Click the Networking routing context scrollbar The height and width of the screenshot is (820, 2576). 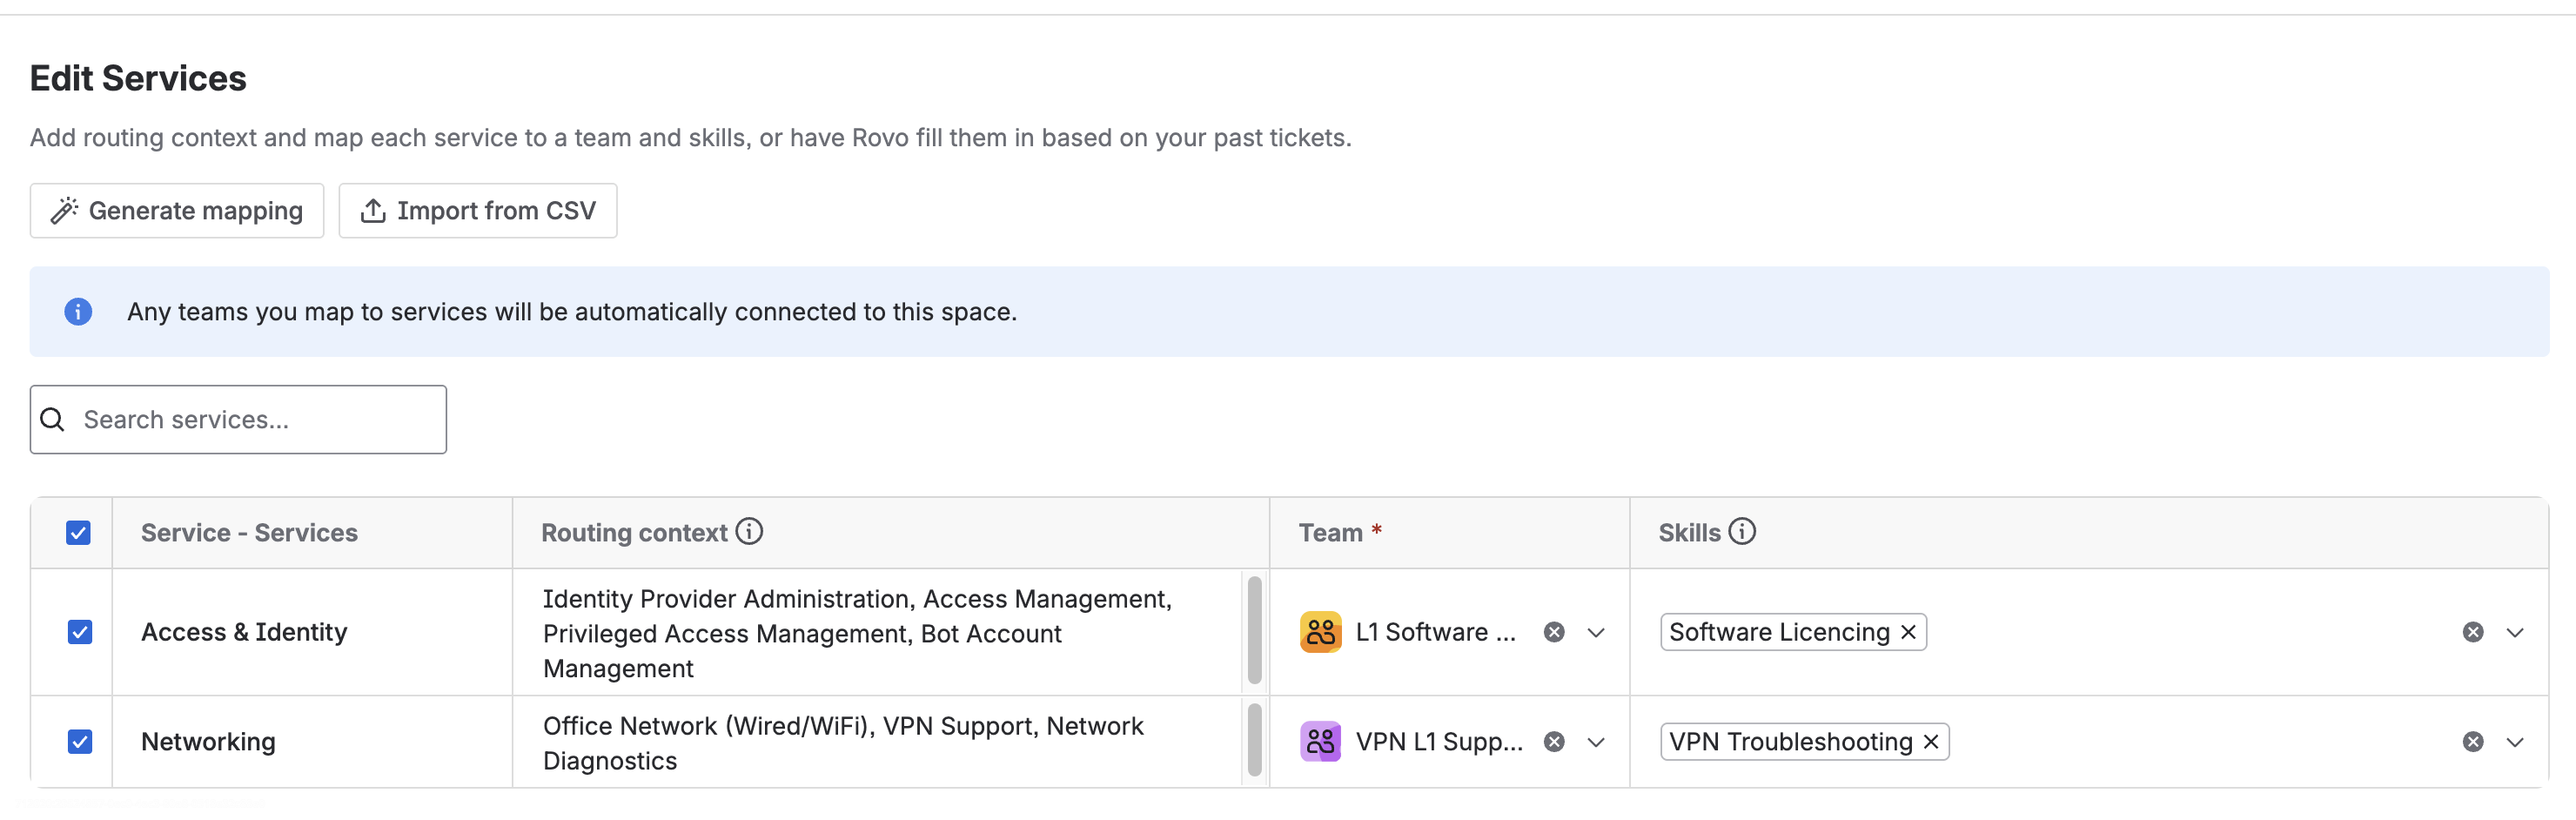coord(1254,741)
